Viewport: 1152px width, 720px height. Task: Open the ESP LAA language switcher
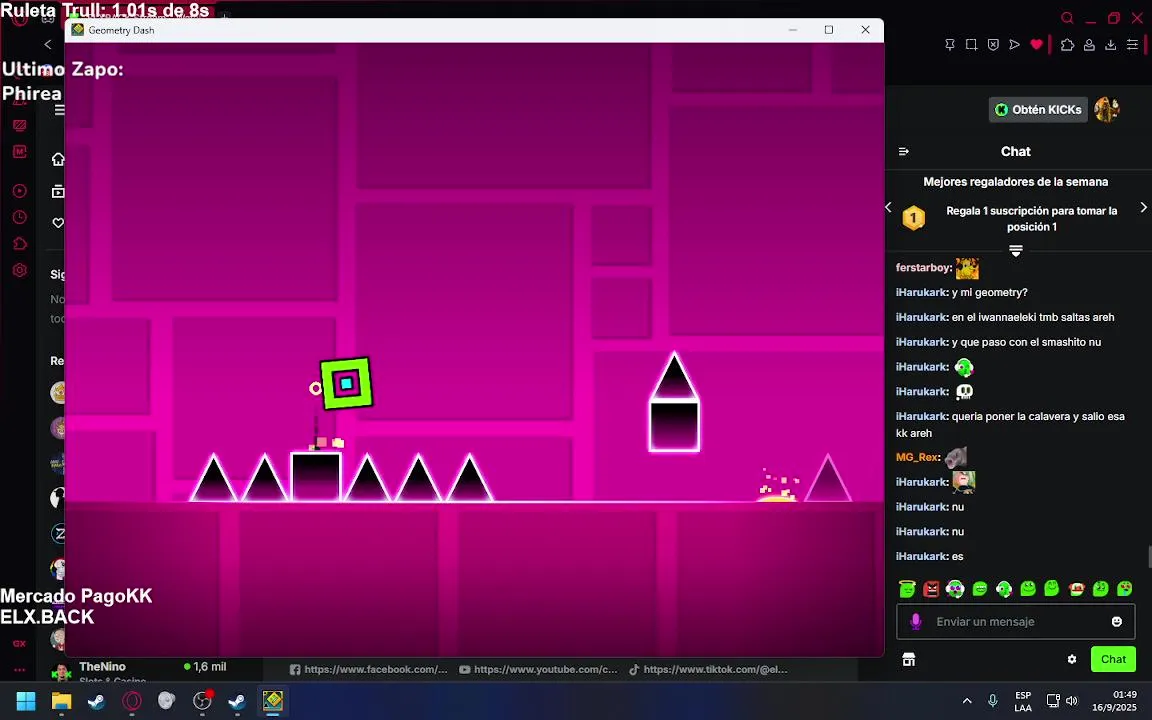pyautogui.click(x=1023, y=701)
